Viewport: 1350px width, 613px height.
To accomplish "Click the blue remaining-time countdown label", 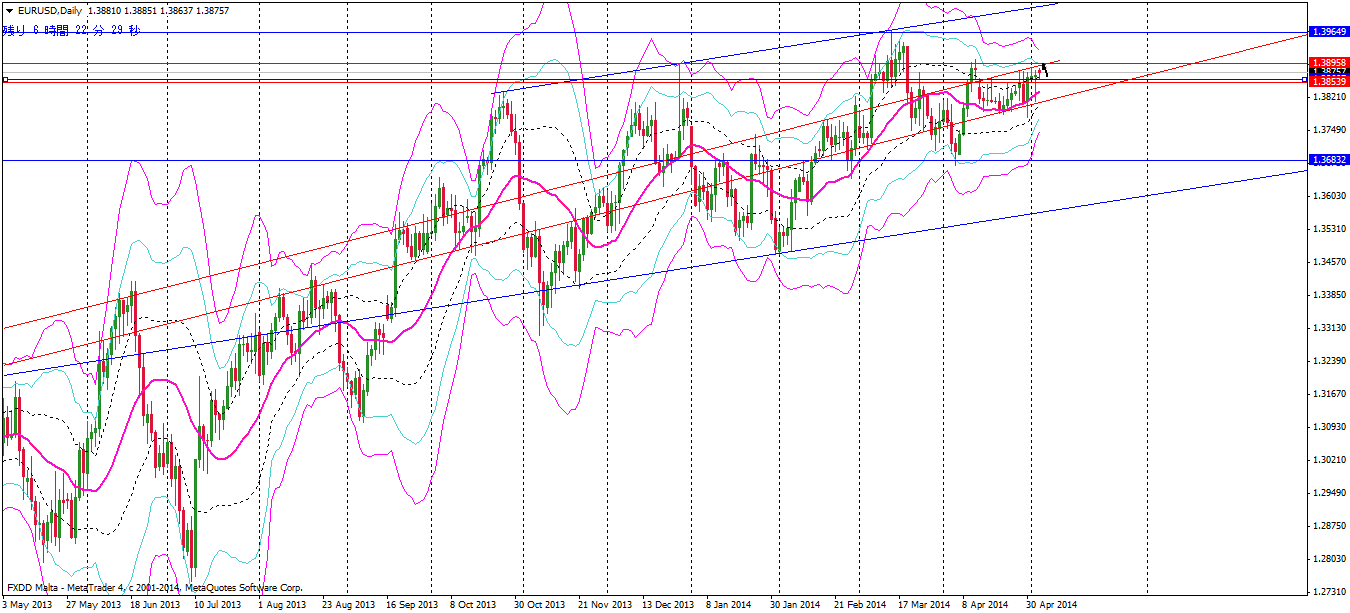I will (71, 30).
